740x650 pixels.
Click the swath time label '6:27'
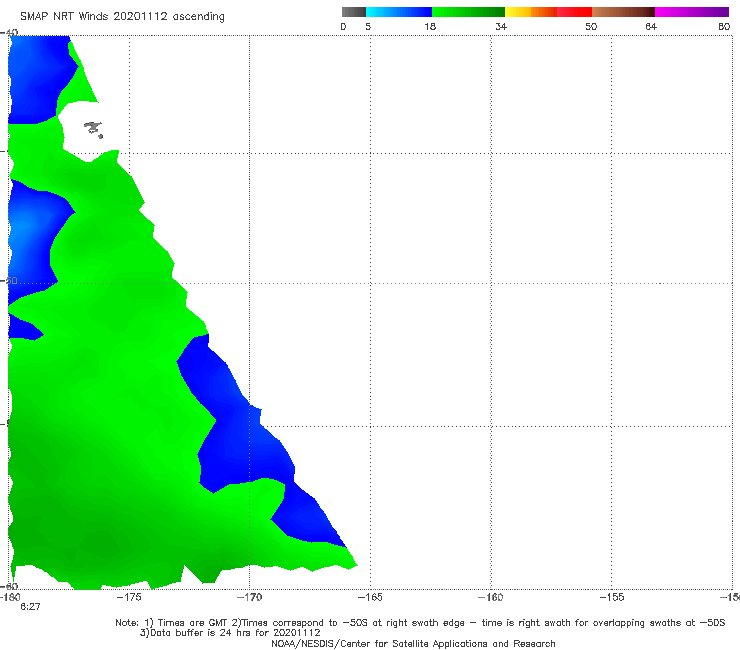click(x=30, y=607)
